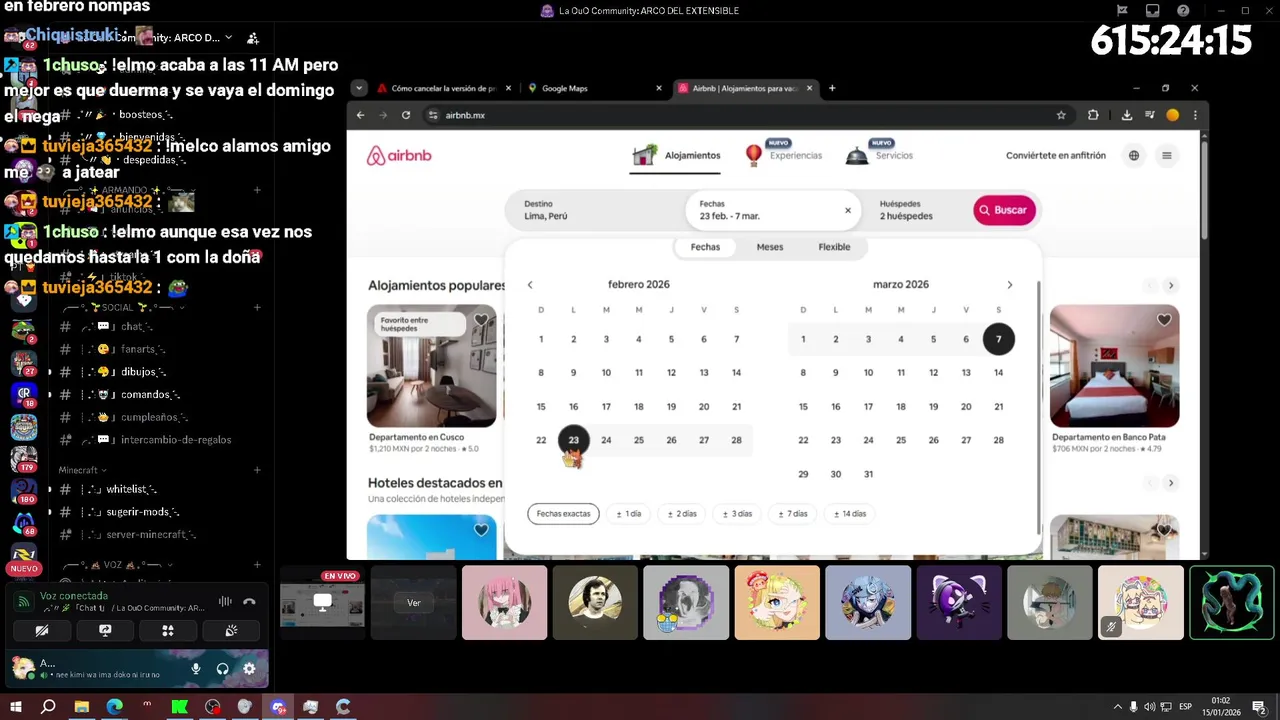Image resolution: width=1280 pixels, height=720 pixels.
Task: Pick March 7 in calendar
Action: click(x=998, y=339)
